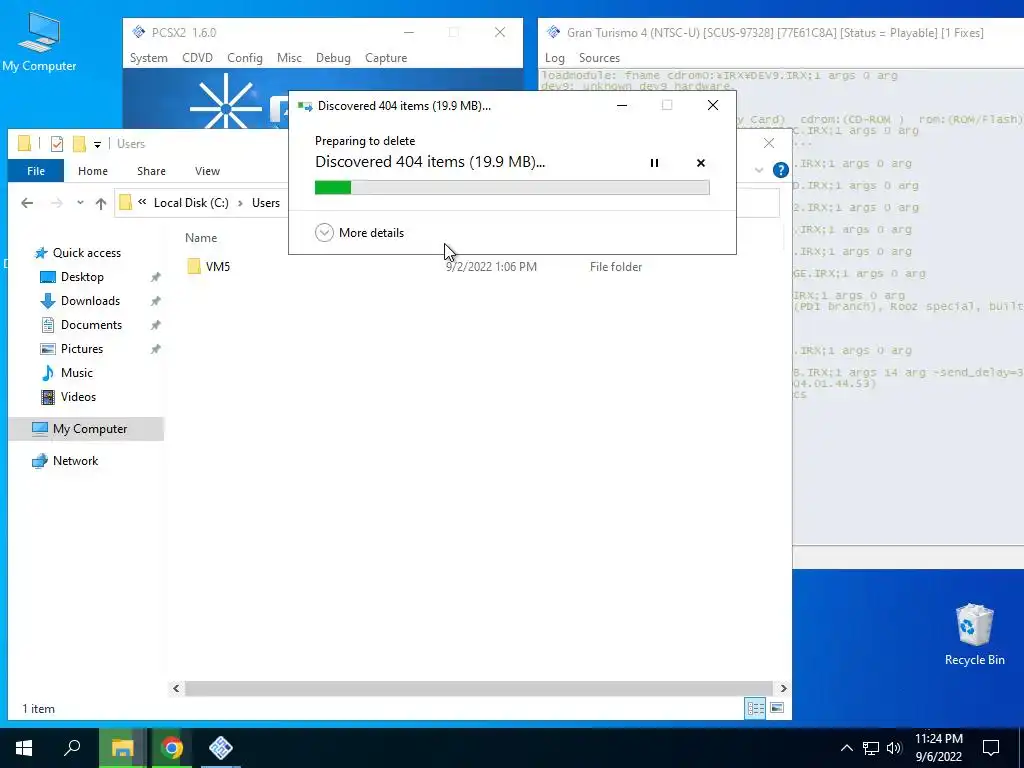Open the Recycle Bin on desktop

[974, 635]
